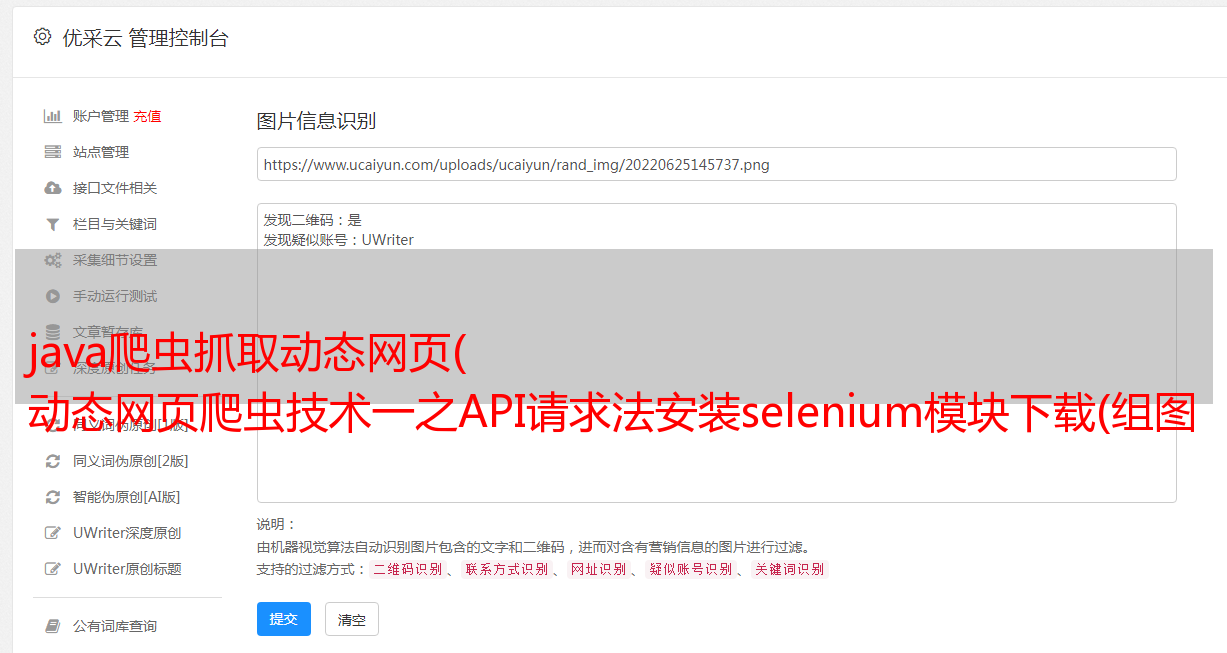Open 智能伪原创[AI版] page
This screenshot has height=653, width=1227.
click(x=127, y=497)
